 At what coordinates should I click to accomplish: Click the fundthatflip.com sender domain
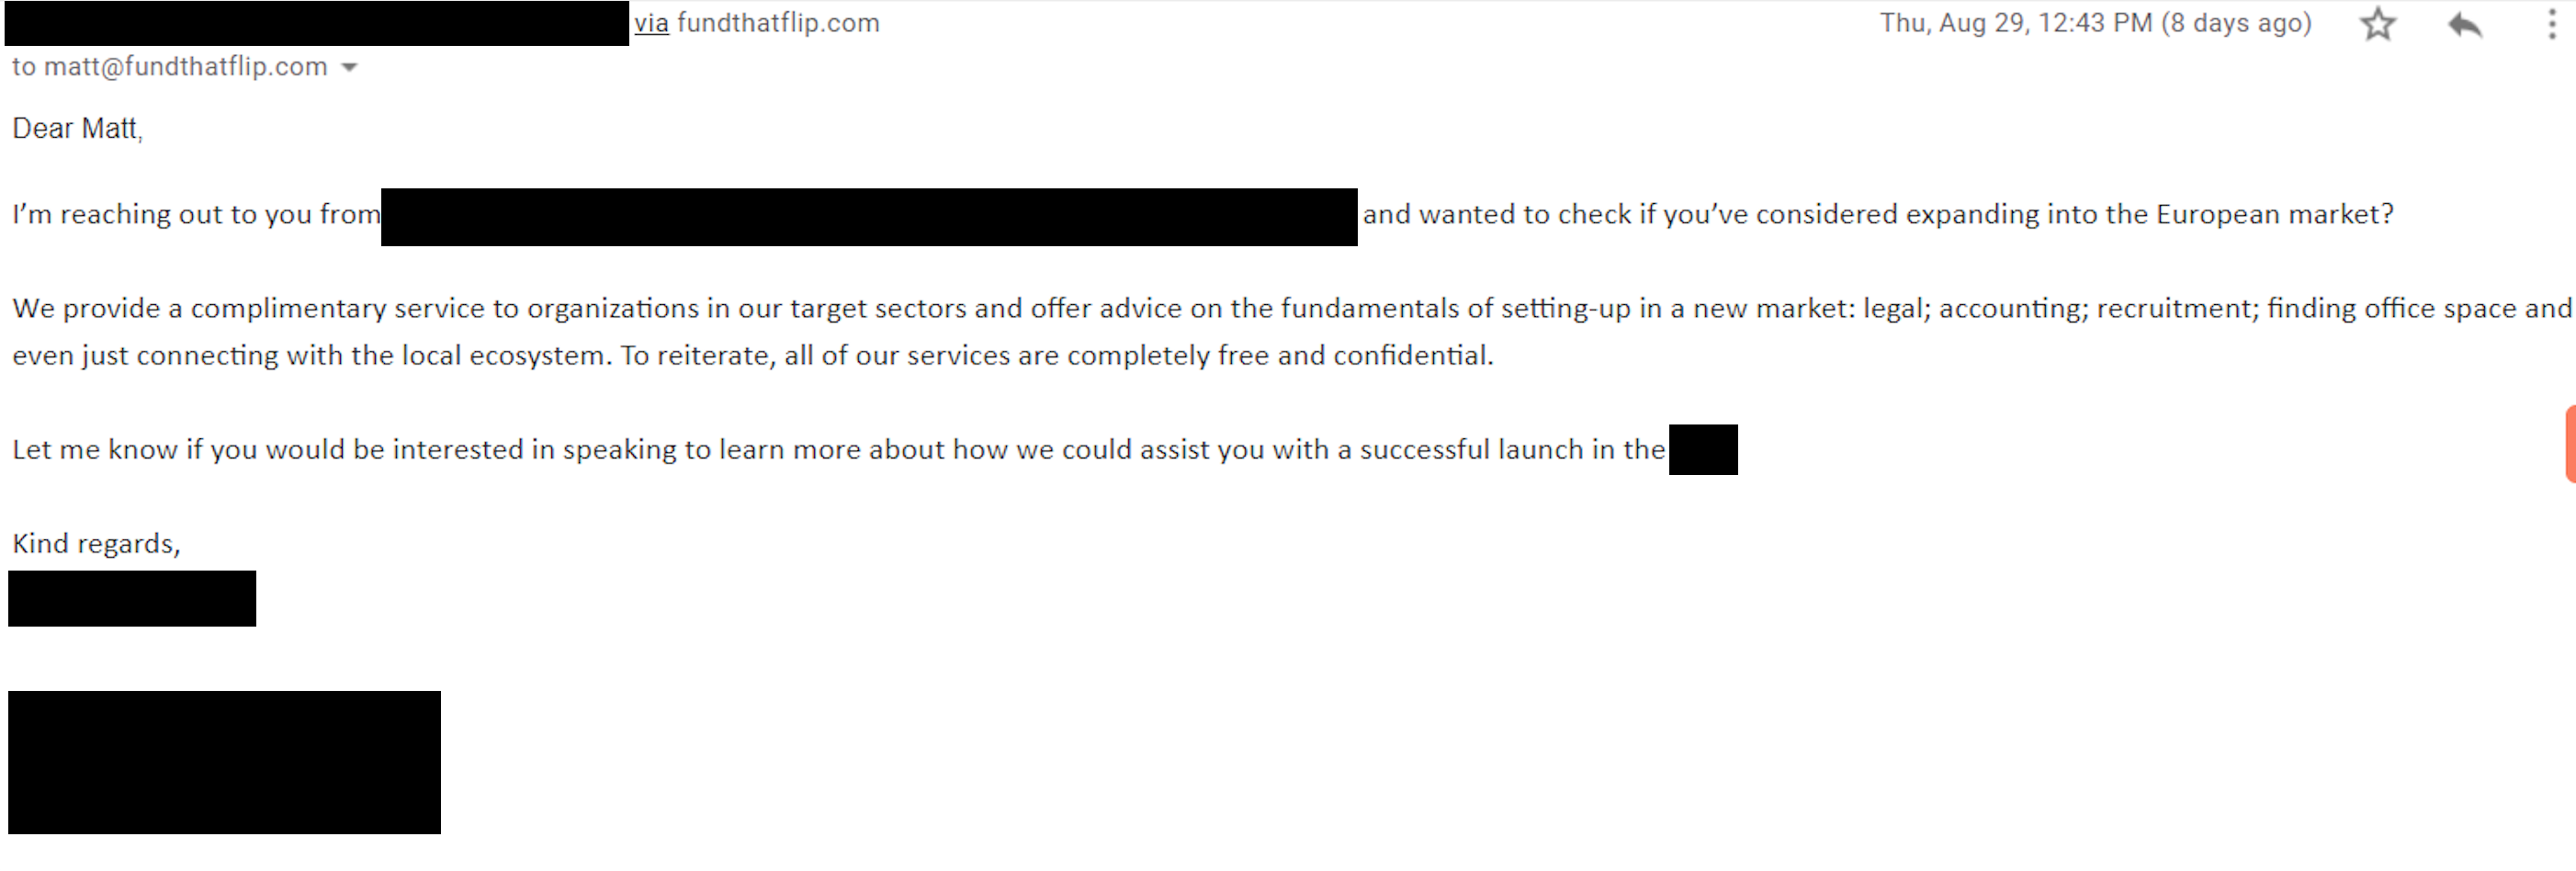pyautogui.click(x=778, y=23)
